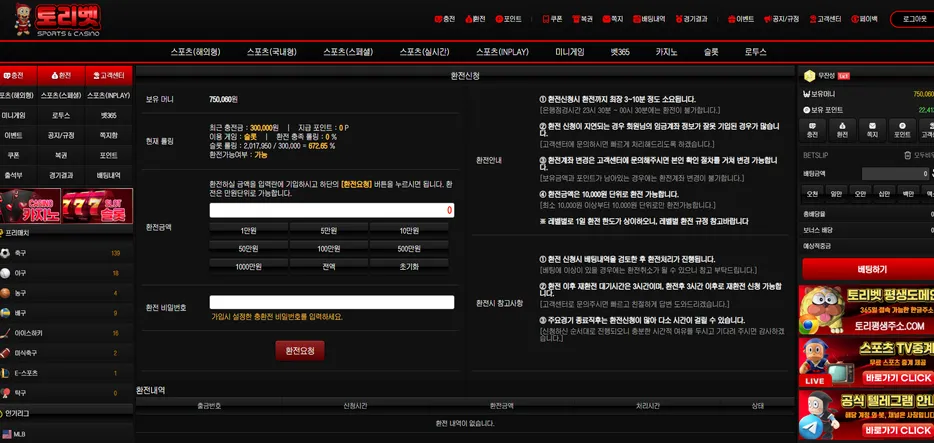This screenshot has width=934, height=443.
Task: Click the soccer ball icon in prematch list
Action: (x=5, y=253)
